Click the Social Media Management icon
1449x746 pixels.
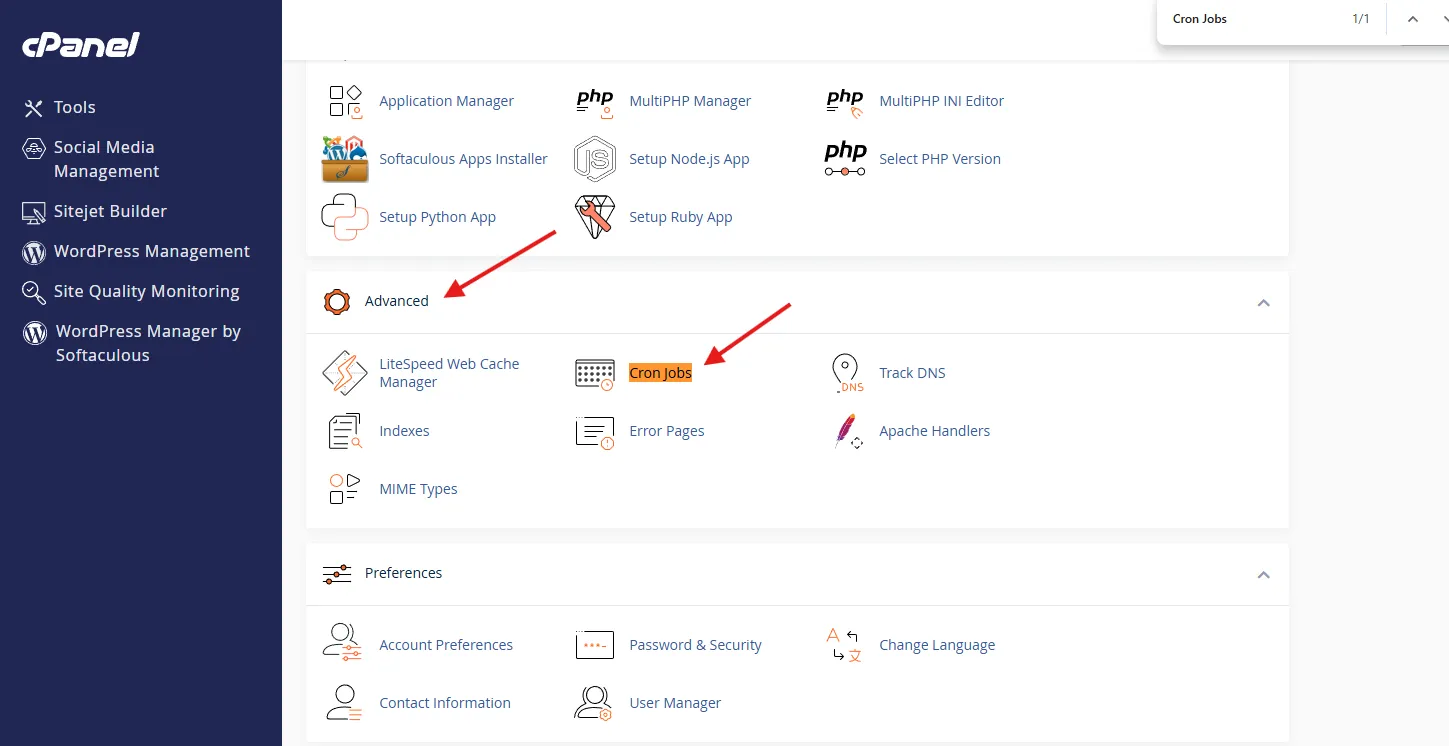pos(34,148)
